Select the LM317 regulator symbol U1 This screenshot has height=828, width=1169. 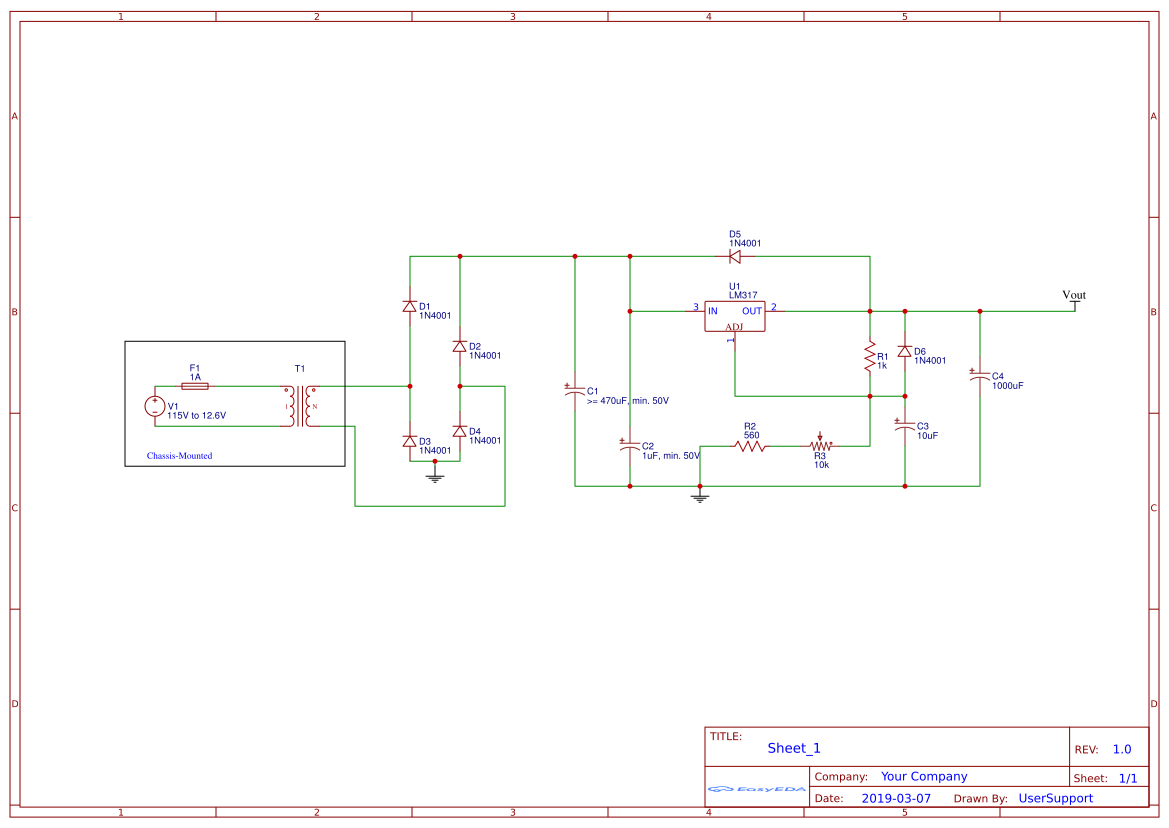[x=735, y=315]
